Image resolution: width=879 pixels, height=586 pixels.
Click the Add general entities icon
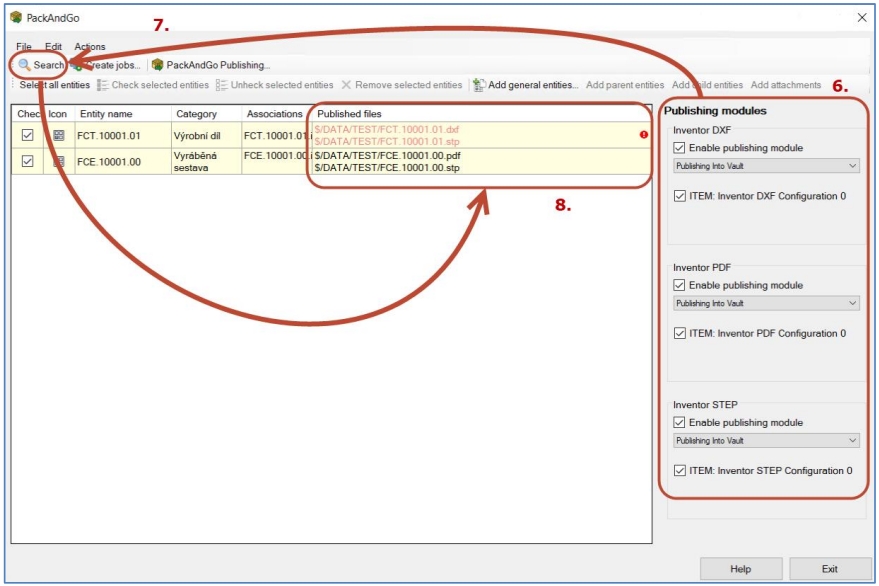click(x=479, y=85)
